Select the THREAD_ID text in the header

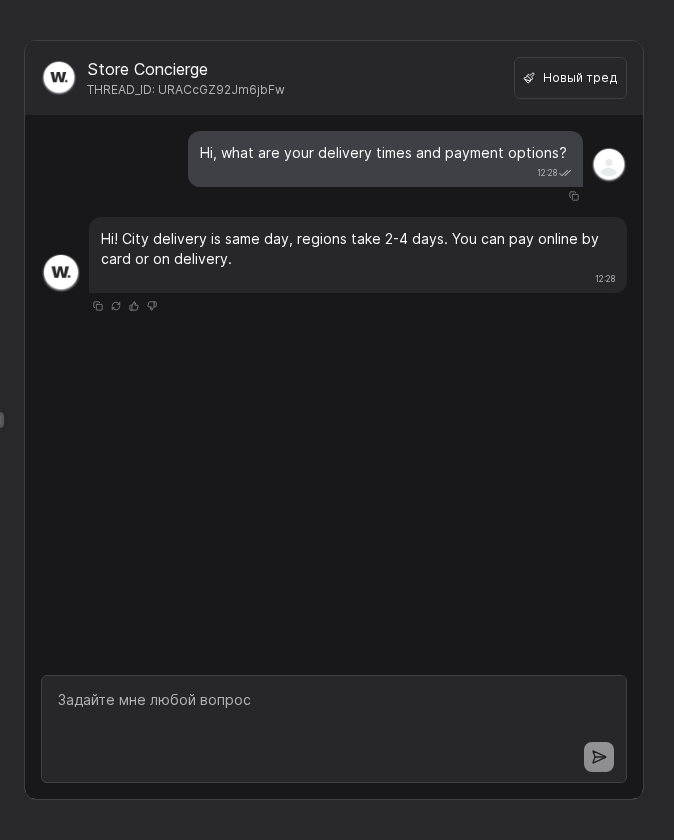(x=186, y=90)
